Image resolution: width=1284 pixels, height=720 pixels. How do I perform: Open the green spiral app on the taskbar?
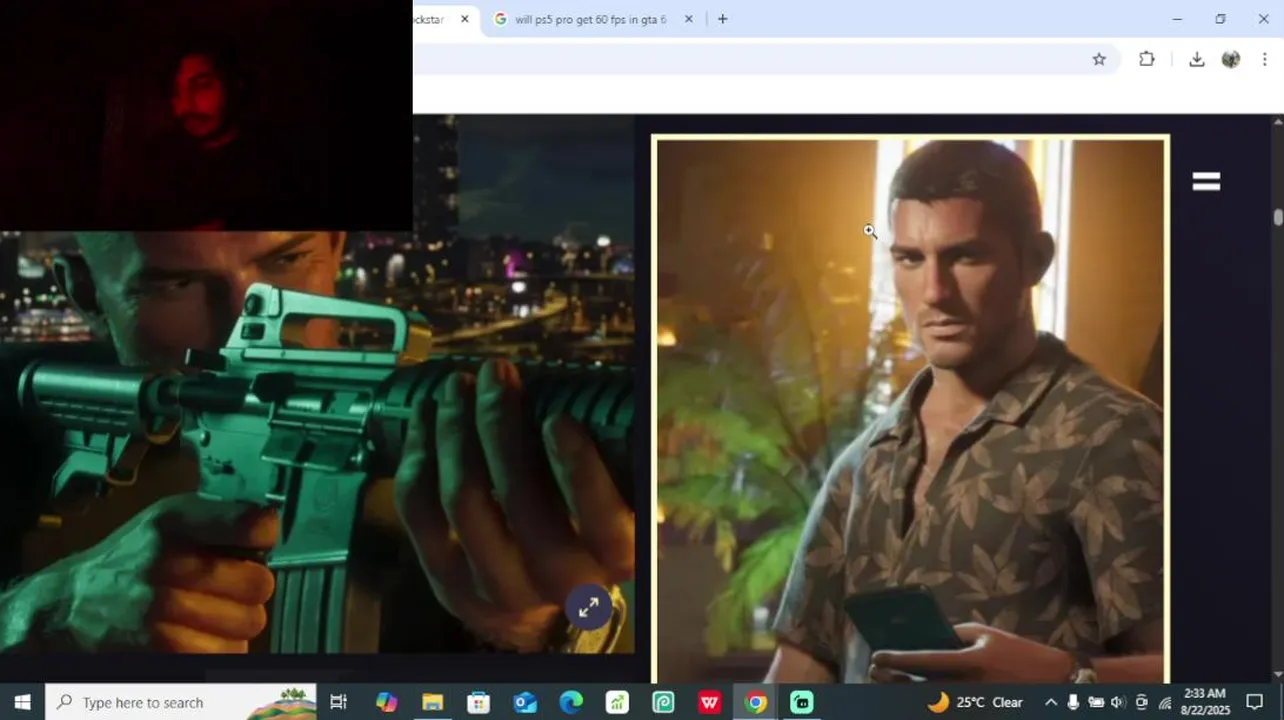tap(663, 702)
